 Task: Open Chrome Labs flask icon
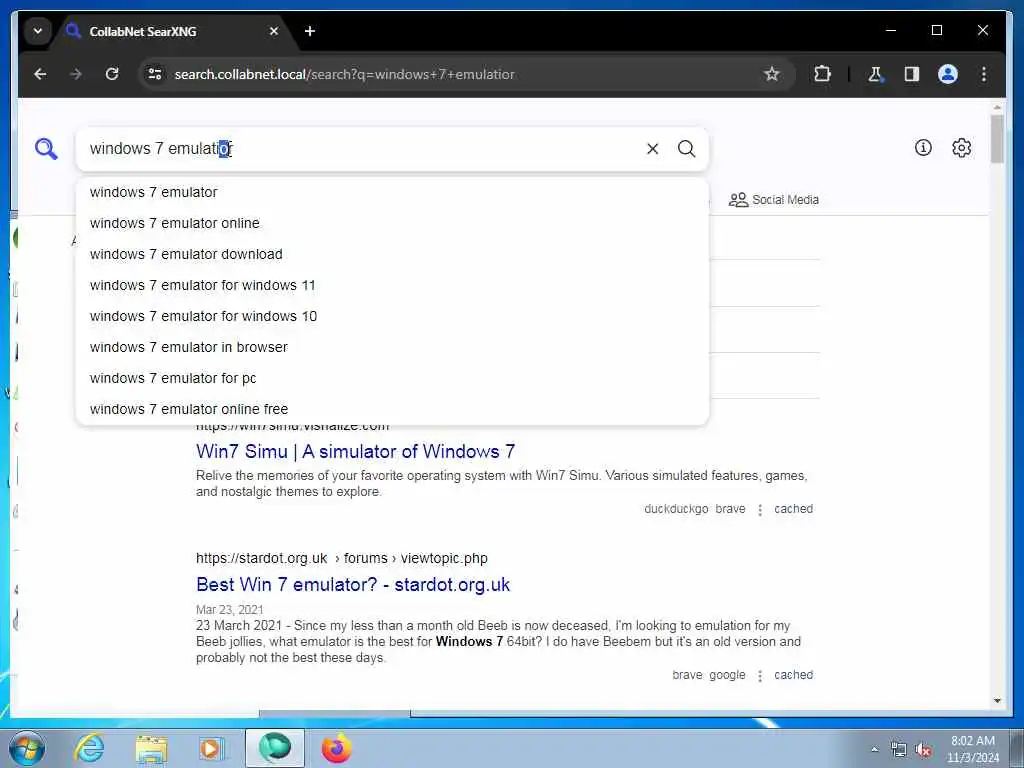click(x=876, y=74)
